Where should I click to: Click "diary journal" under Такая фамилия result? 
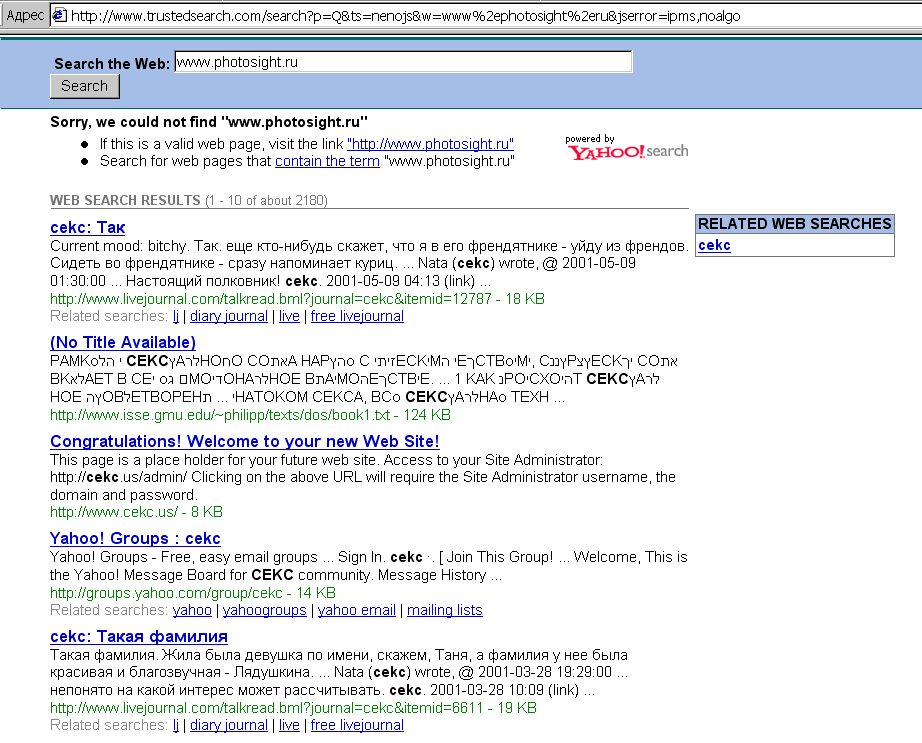pos(229,725)
